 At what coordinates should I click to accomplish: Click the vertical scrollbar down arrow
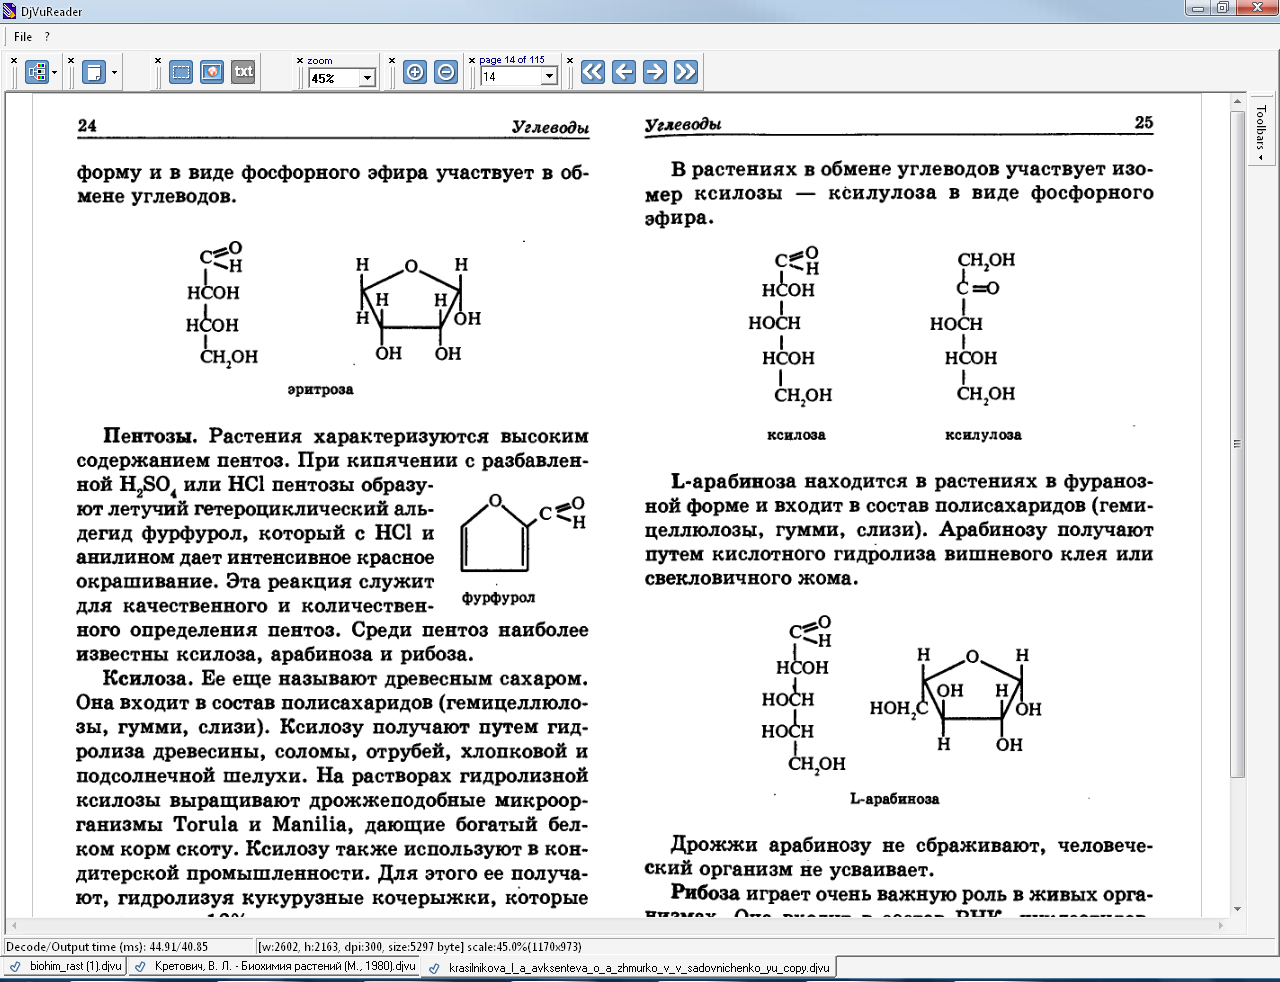coord(1238,909)
